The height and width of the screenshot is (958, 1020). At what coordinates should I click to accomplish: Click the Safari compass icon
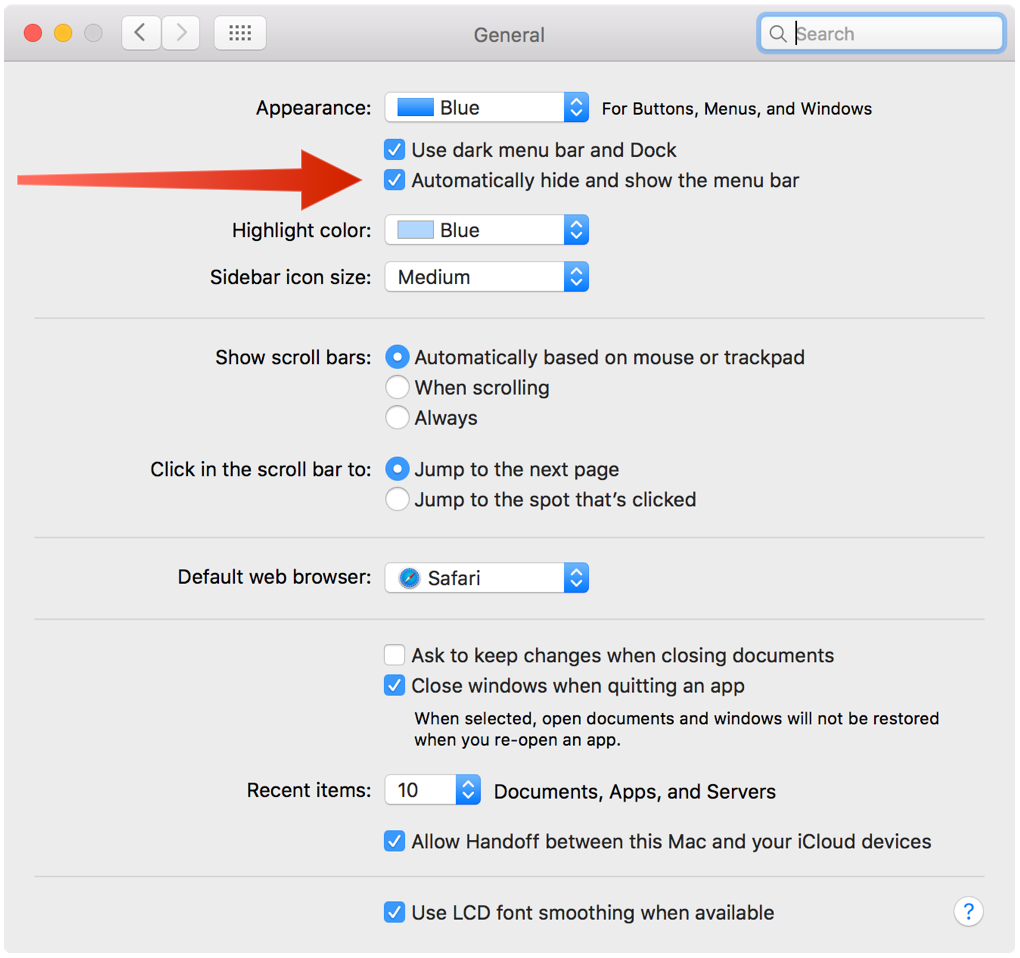pyautogui.click(x=409, y=578)
